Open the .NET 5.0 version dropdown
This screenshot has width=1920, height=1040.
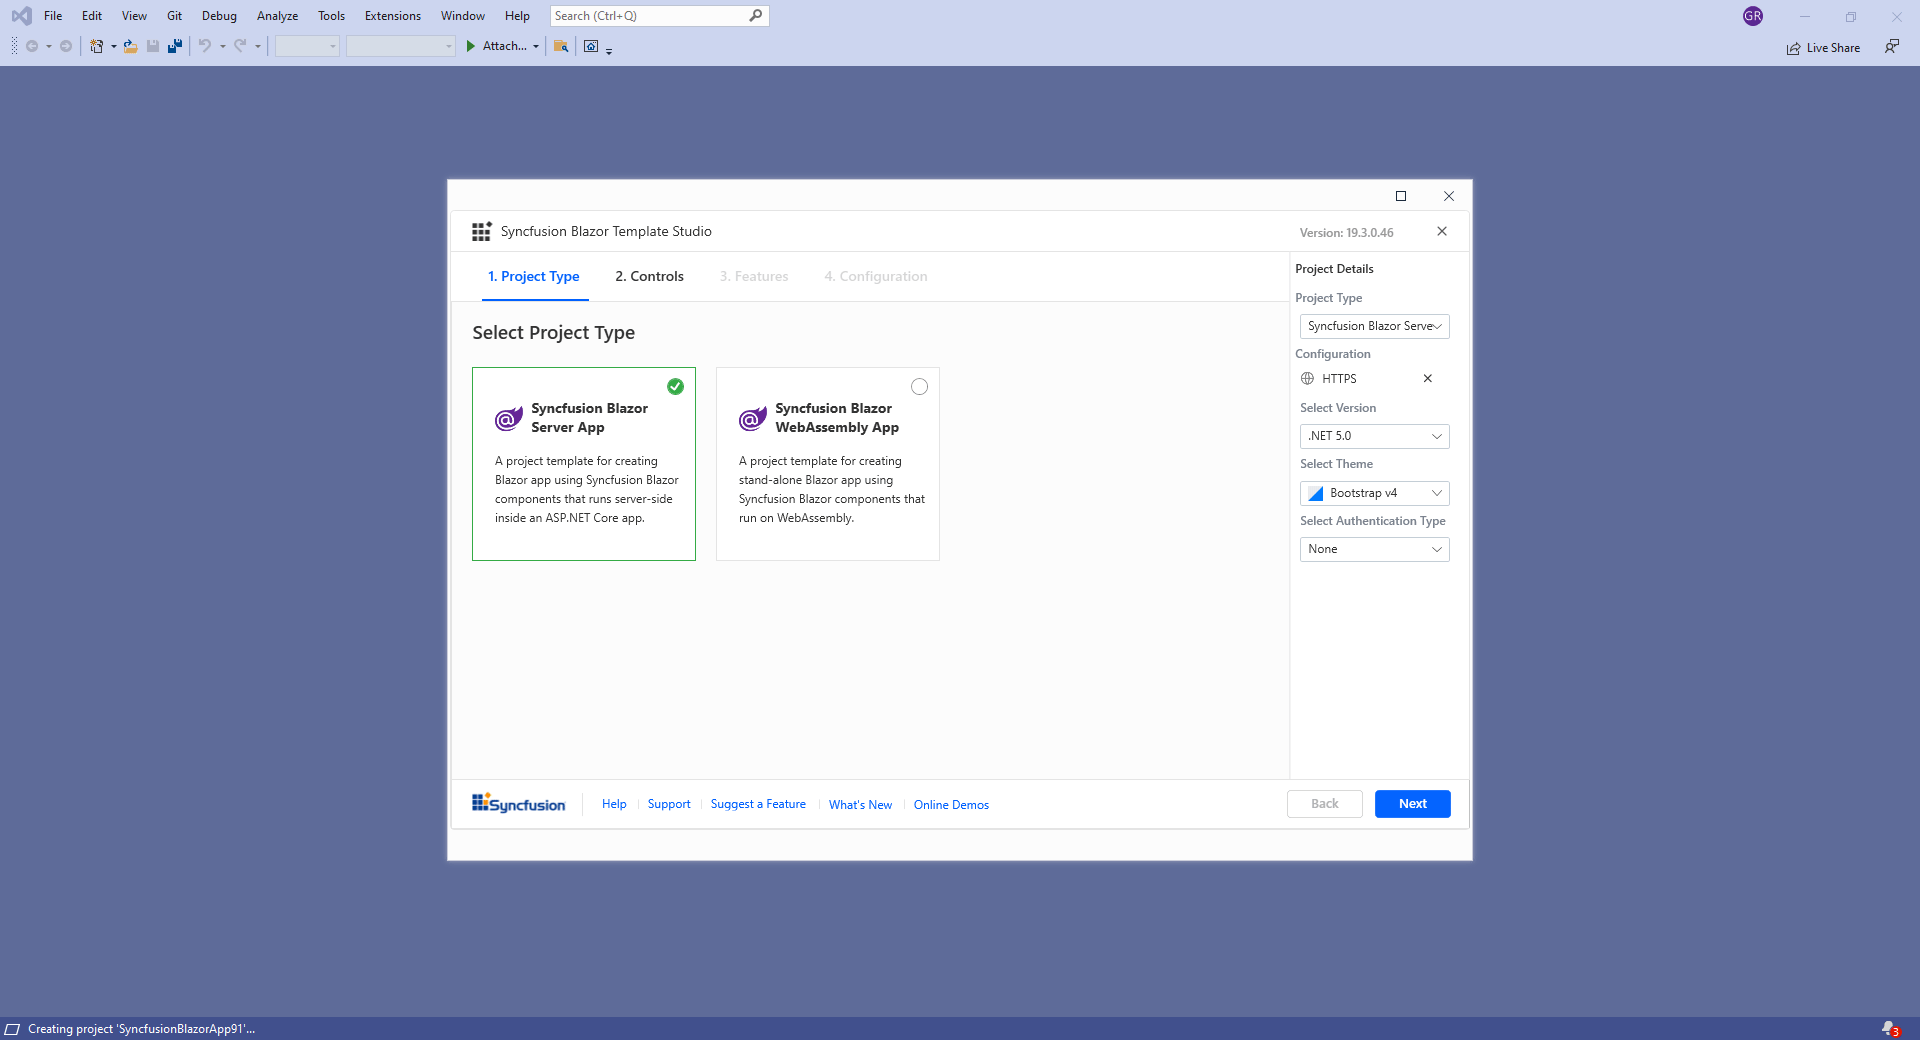(1373, 436)
